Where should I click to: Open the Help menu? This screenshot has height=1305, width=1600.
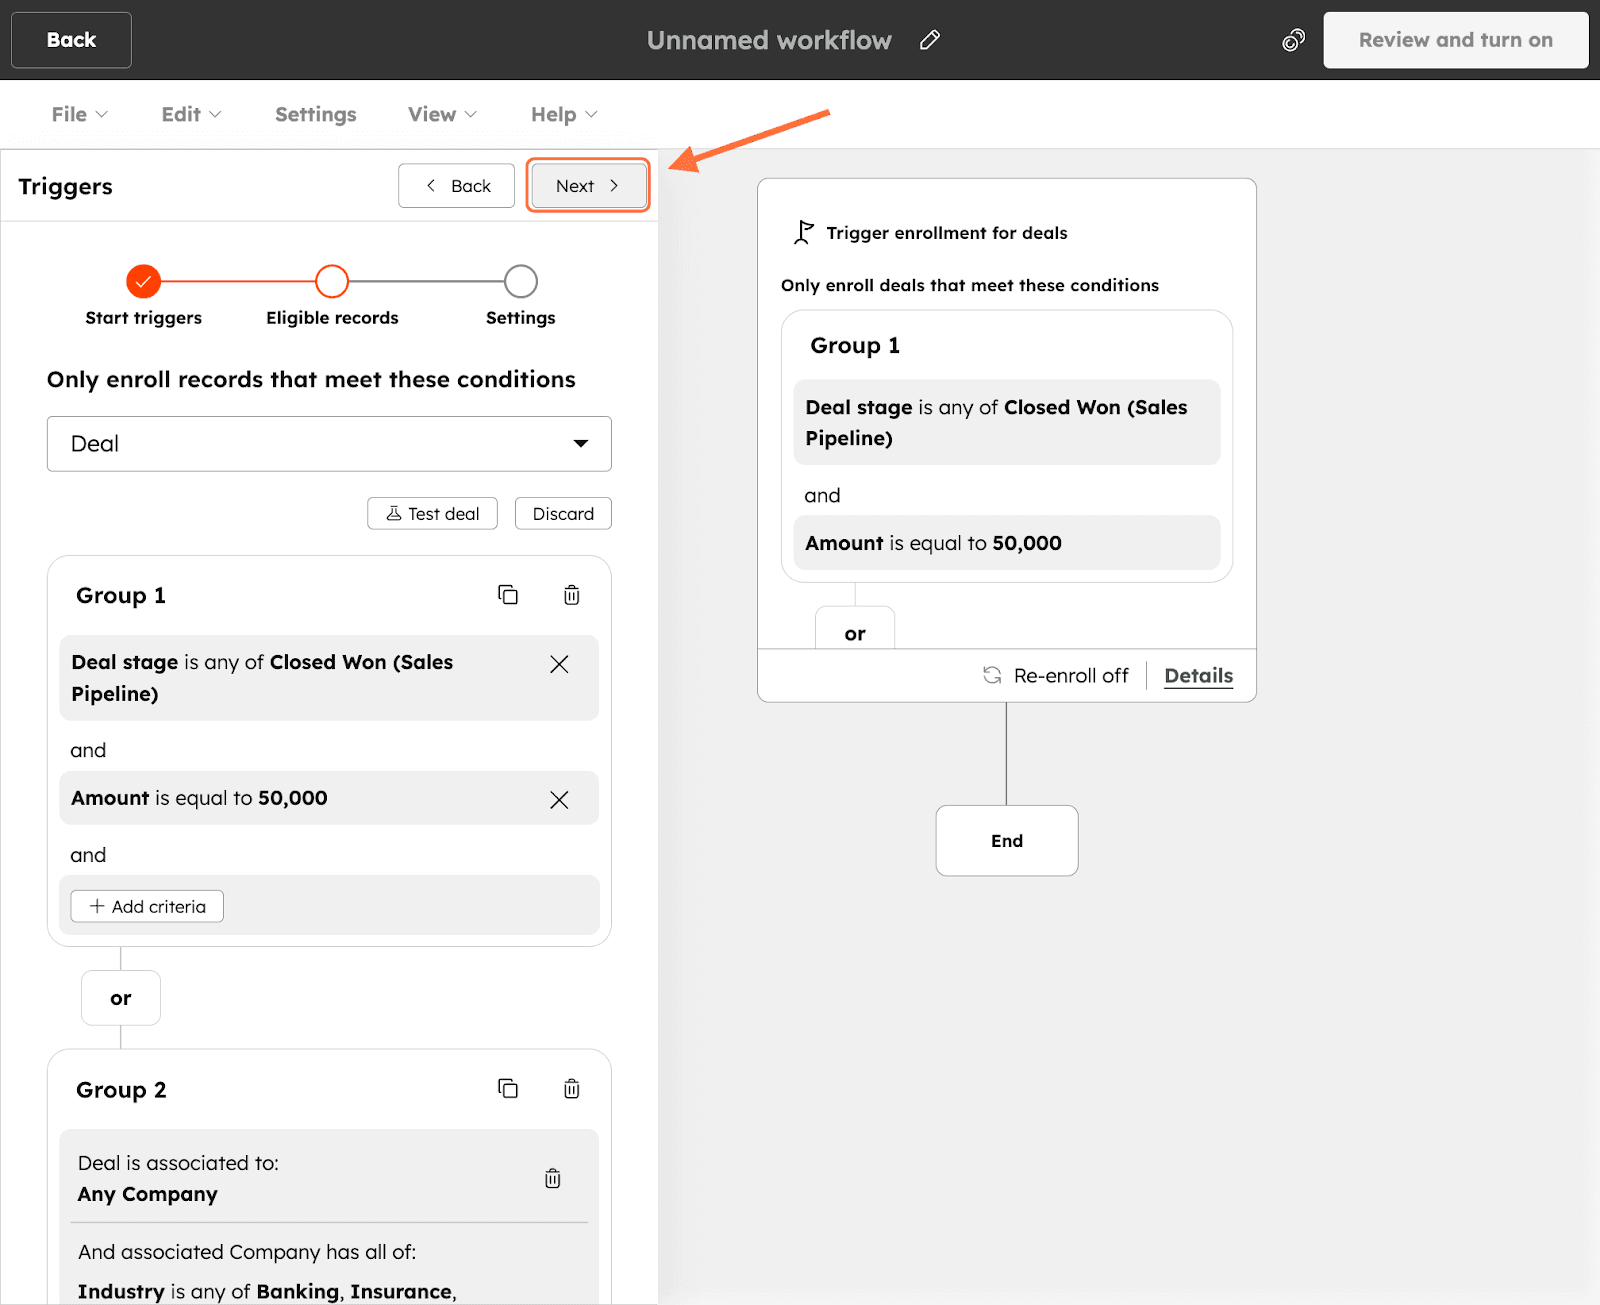564,114
